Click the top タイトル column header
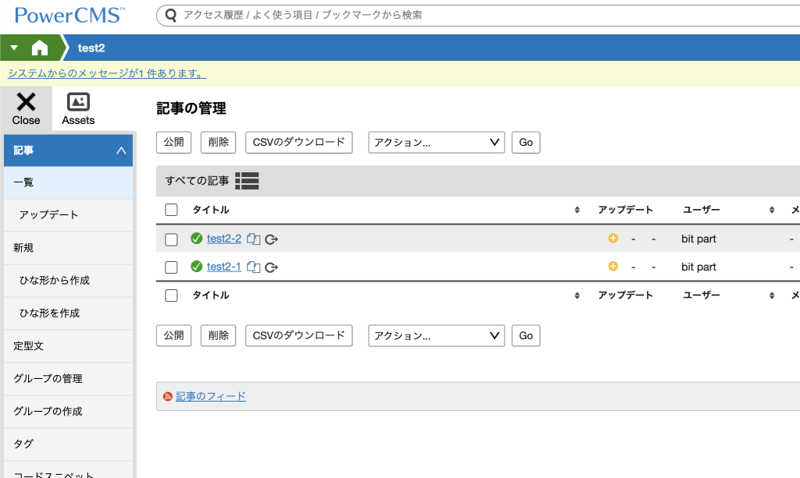The height and width of the screenshot is (478, 800). pos(211,210)
